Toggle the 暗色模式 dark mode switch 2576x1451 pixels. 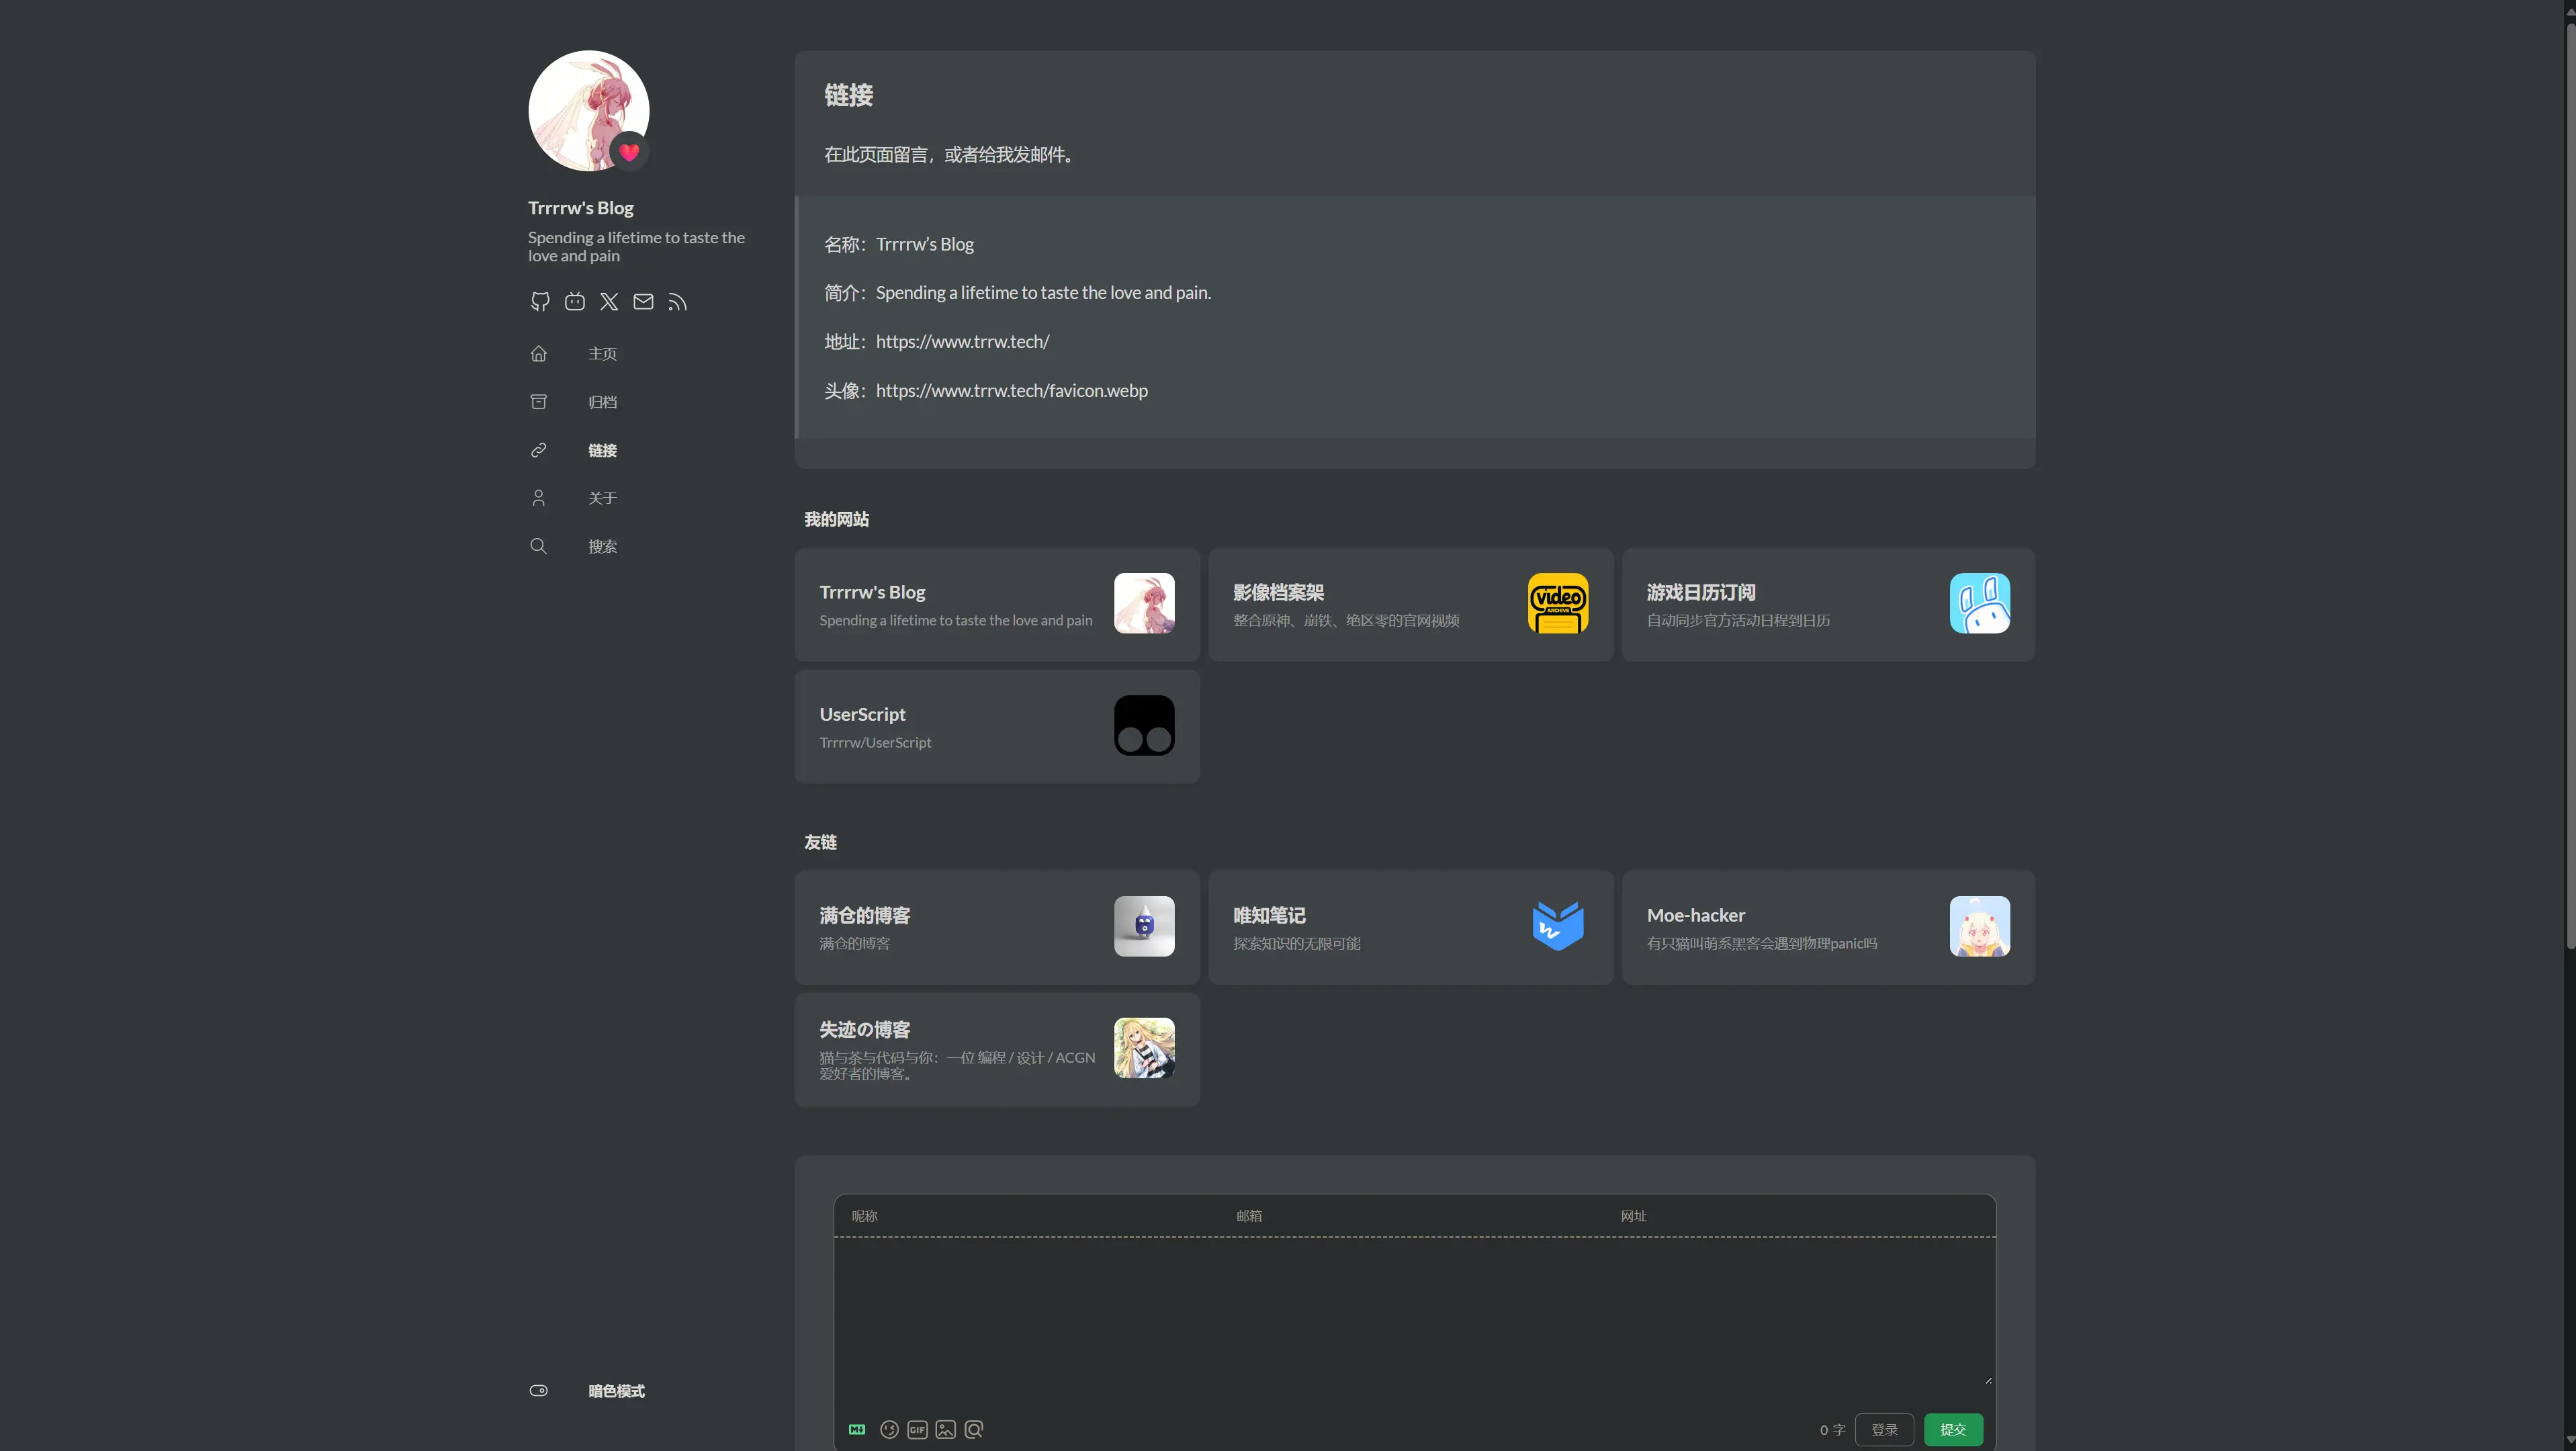pyautogui.click(x=538, y=1390)
